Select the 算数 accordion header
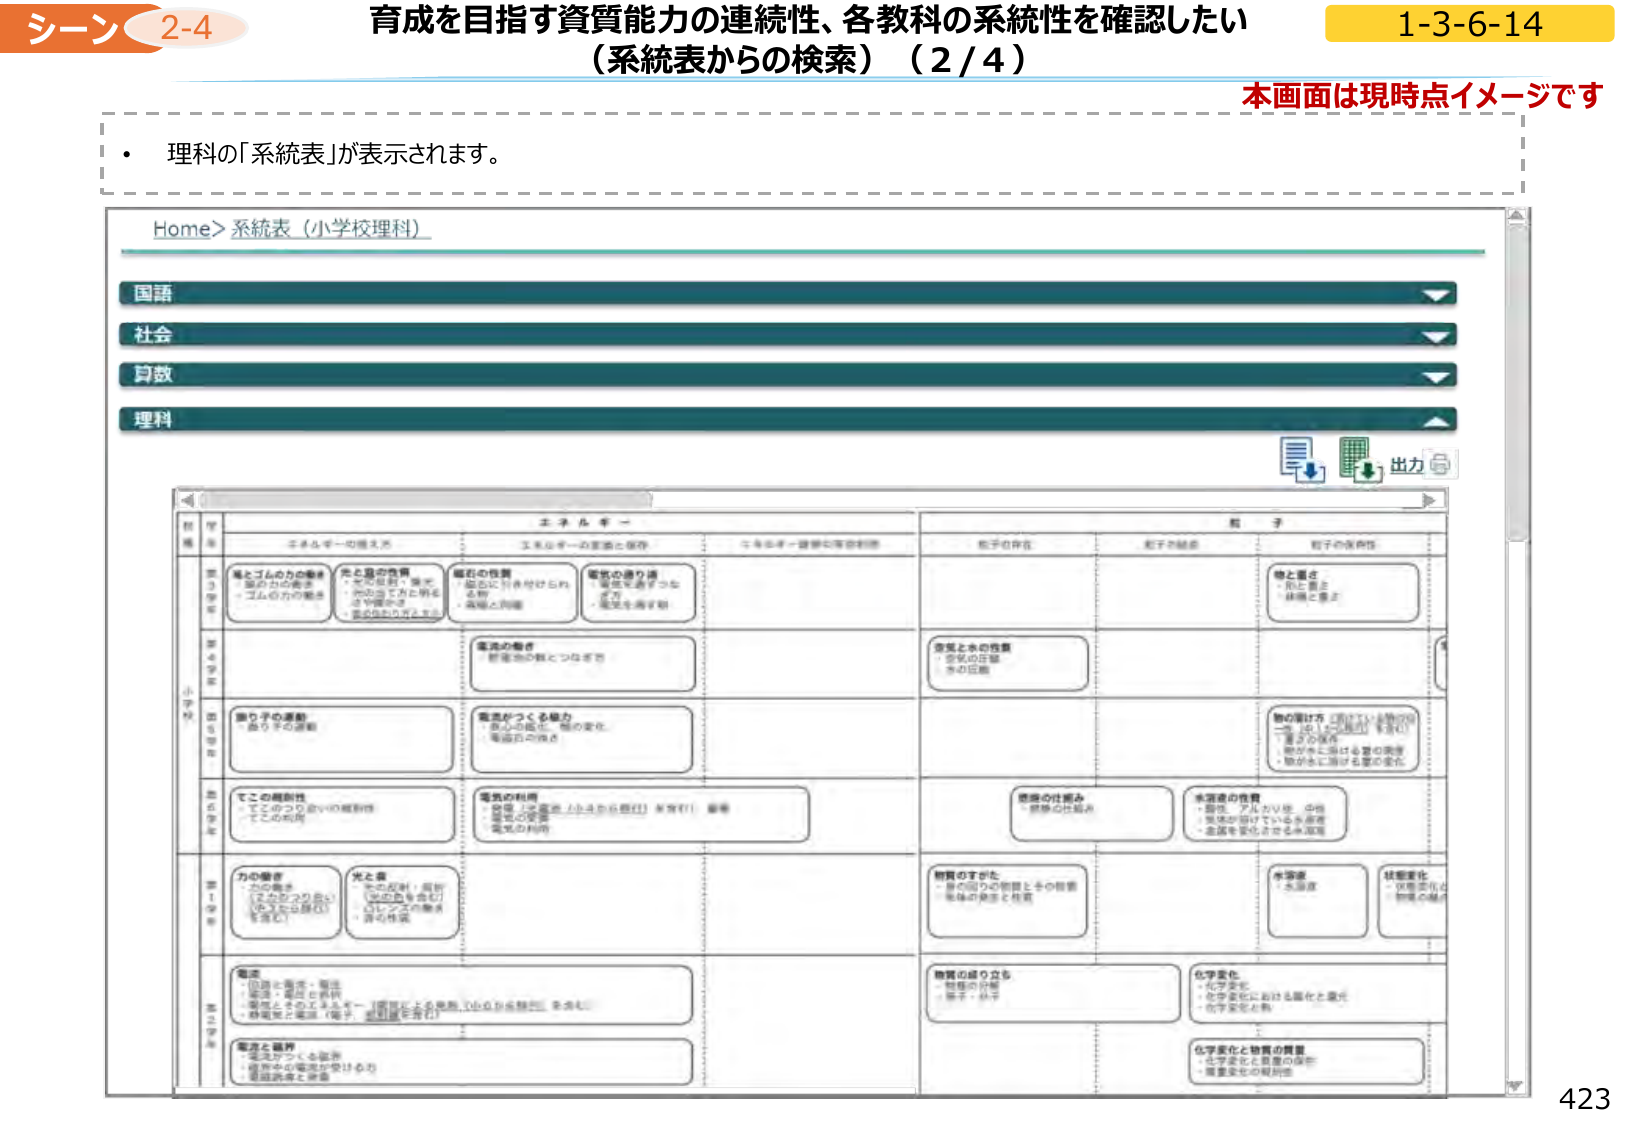Screen dimensions: 1625x1125 (x=787, y=375)
